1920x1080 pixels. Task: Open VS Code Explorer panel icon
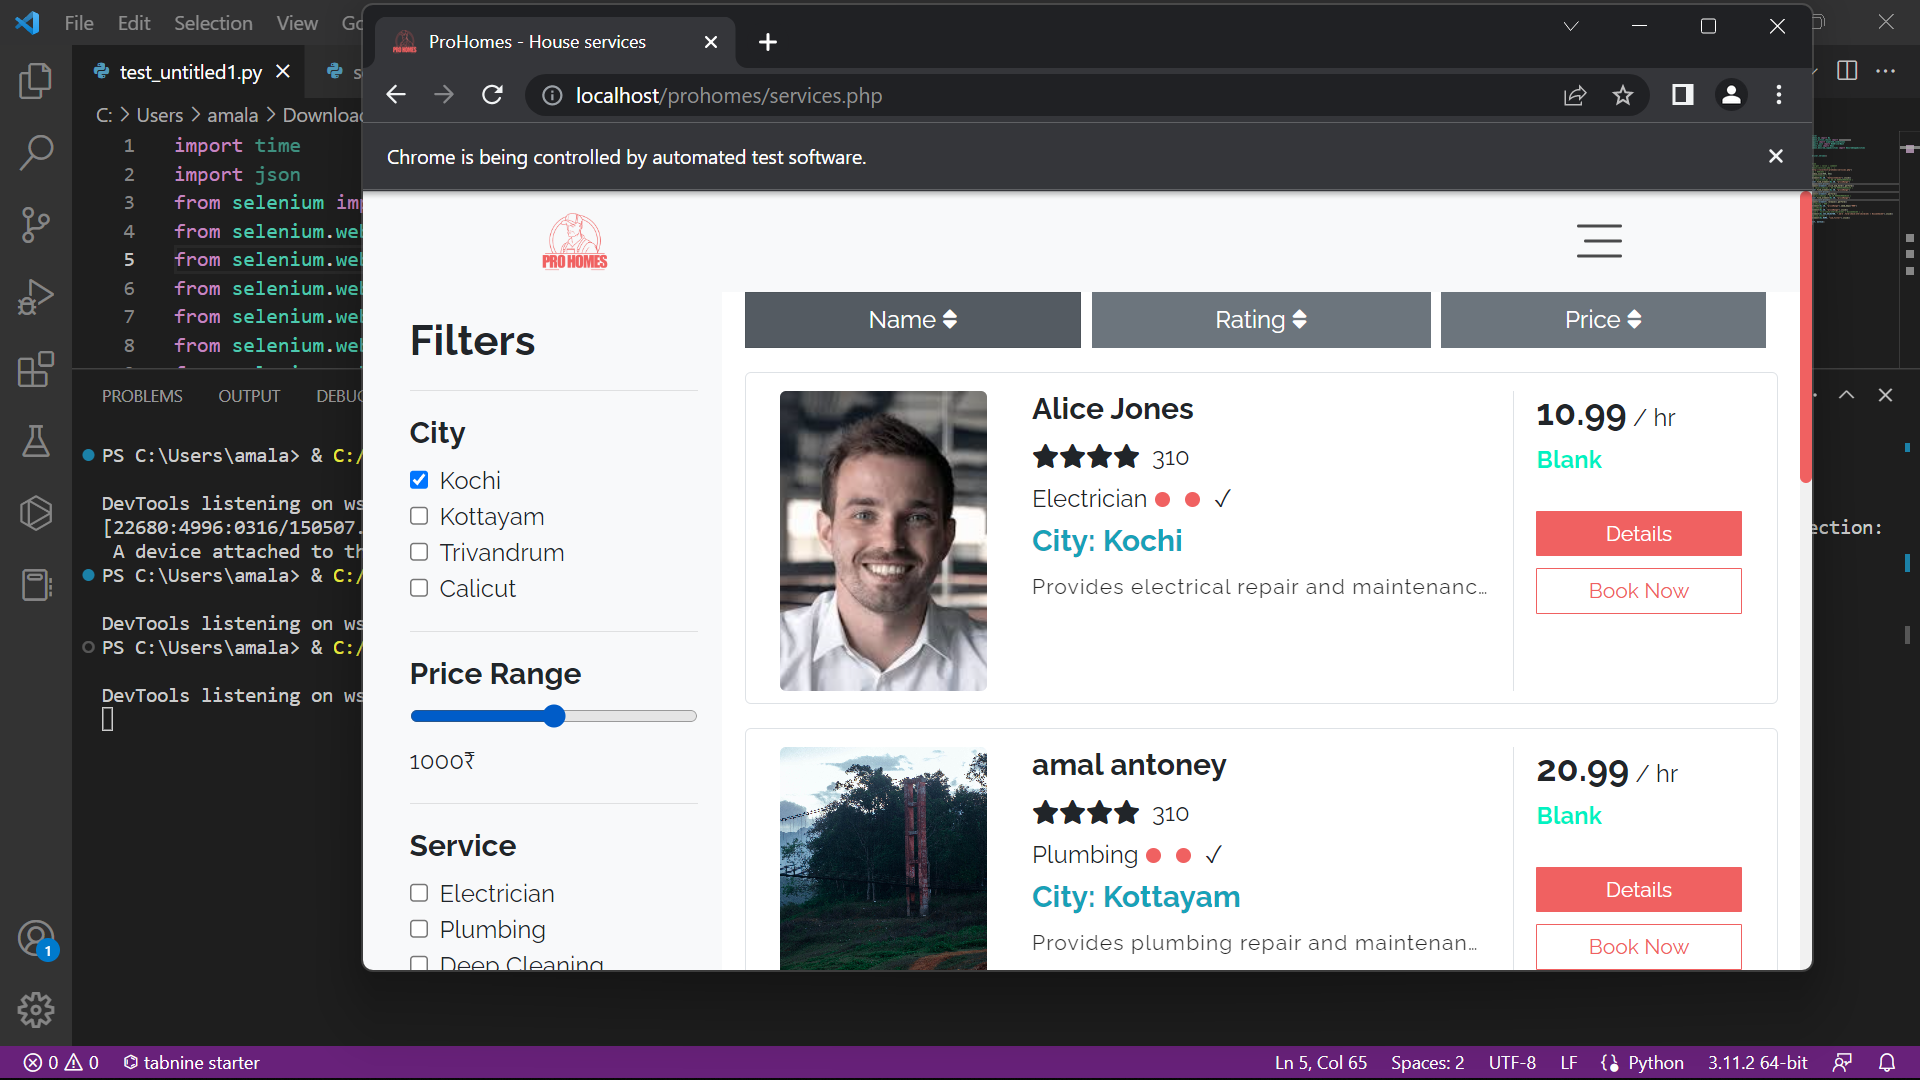(x=36, y=81)
